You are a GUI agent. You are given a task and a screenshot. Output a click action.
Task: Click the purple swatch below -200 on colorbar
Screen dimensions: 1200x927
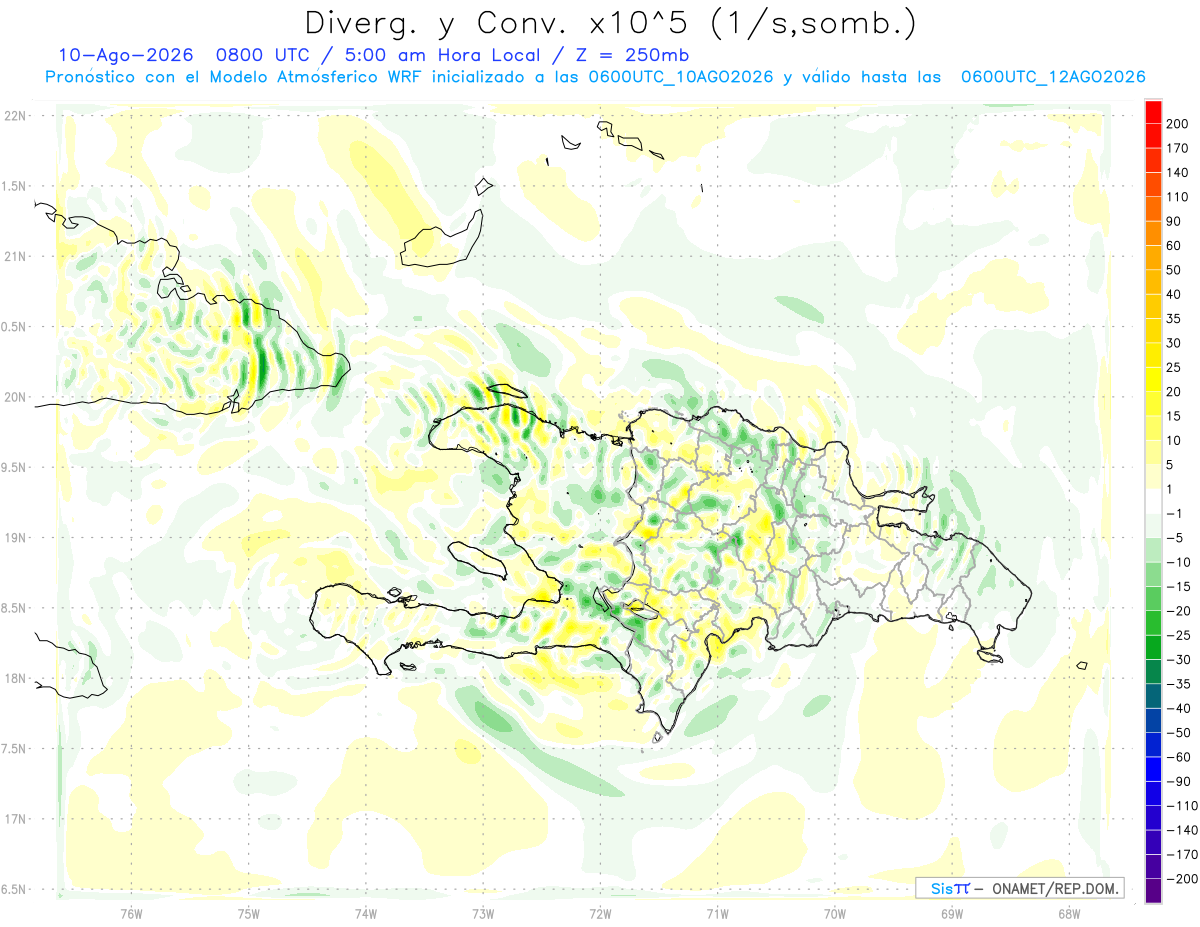[x=1153, y=891]
